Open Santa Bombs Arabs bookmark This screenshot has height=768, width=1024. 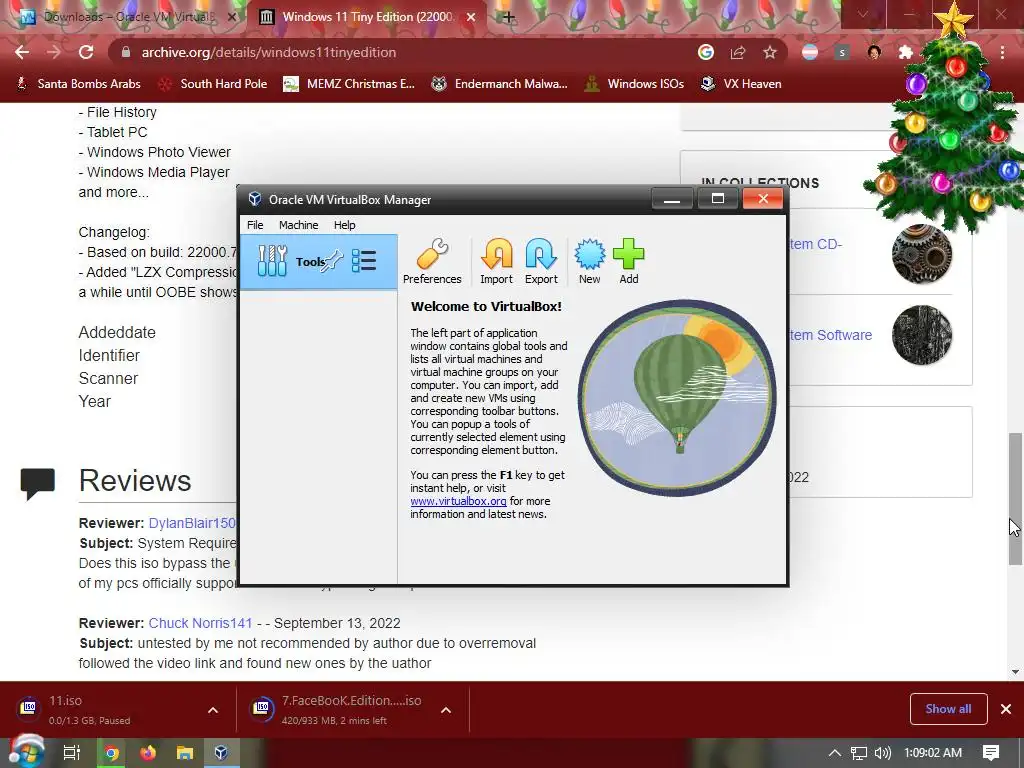[x=78, y=84]
